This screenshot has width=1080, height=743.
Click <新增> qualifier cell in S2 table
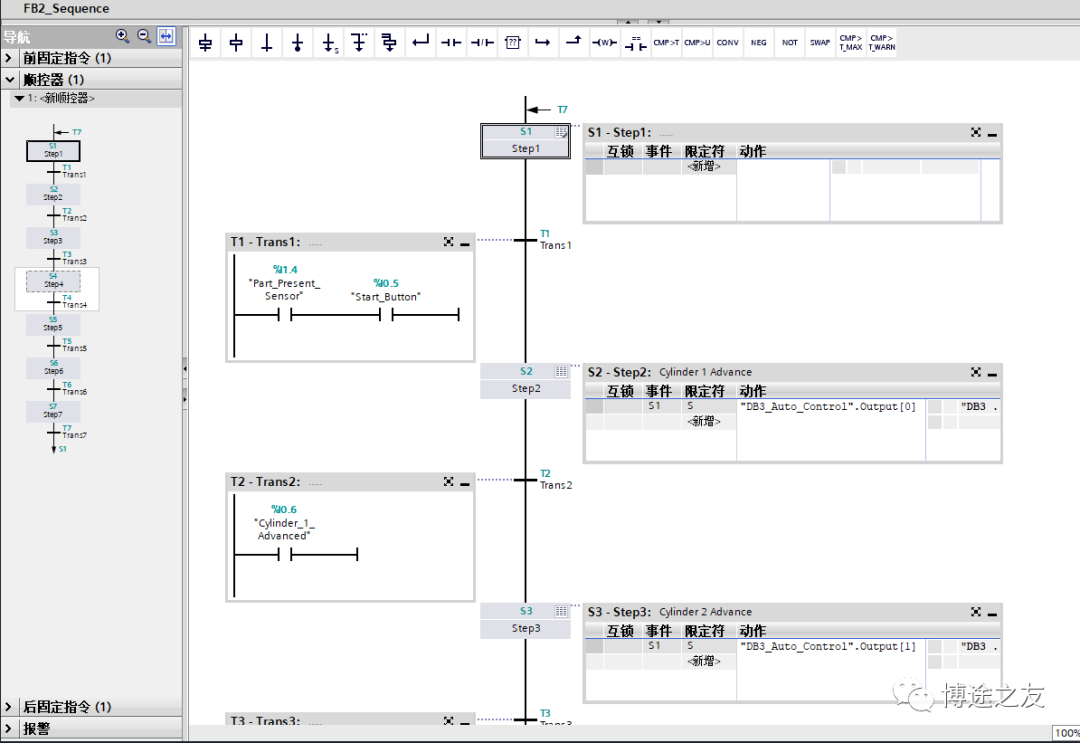click(x=703, y=421)
